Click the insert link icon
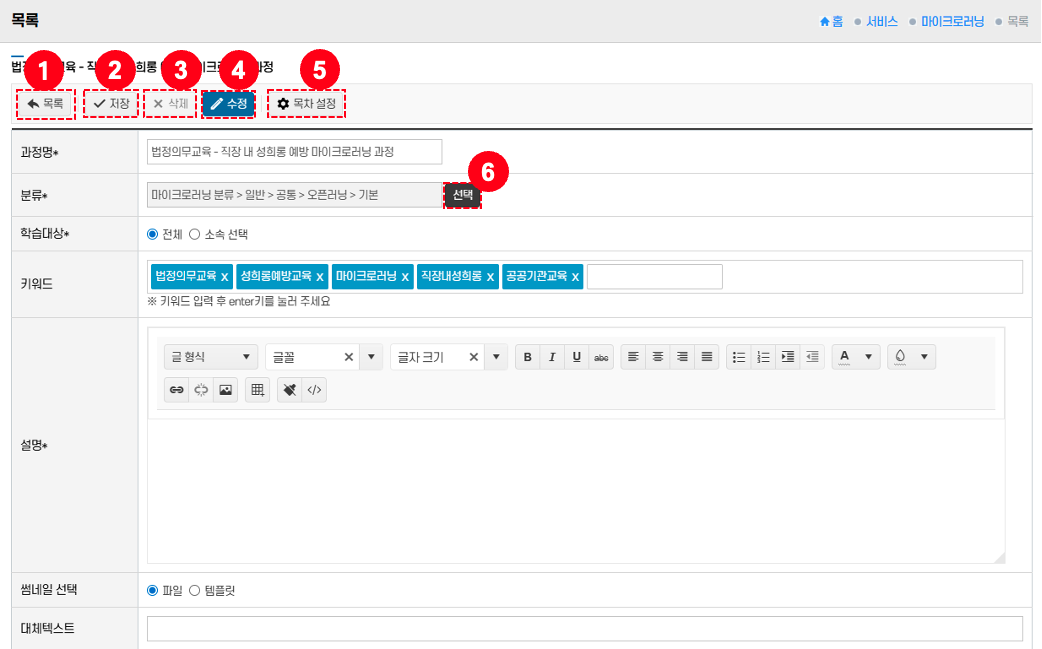The height and width of the screenshot is (649, 1042). (177, 390)
